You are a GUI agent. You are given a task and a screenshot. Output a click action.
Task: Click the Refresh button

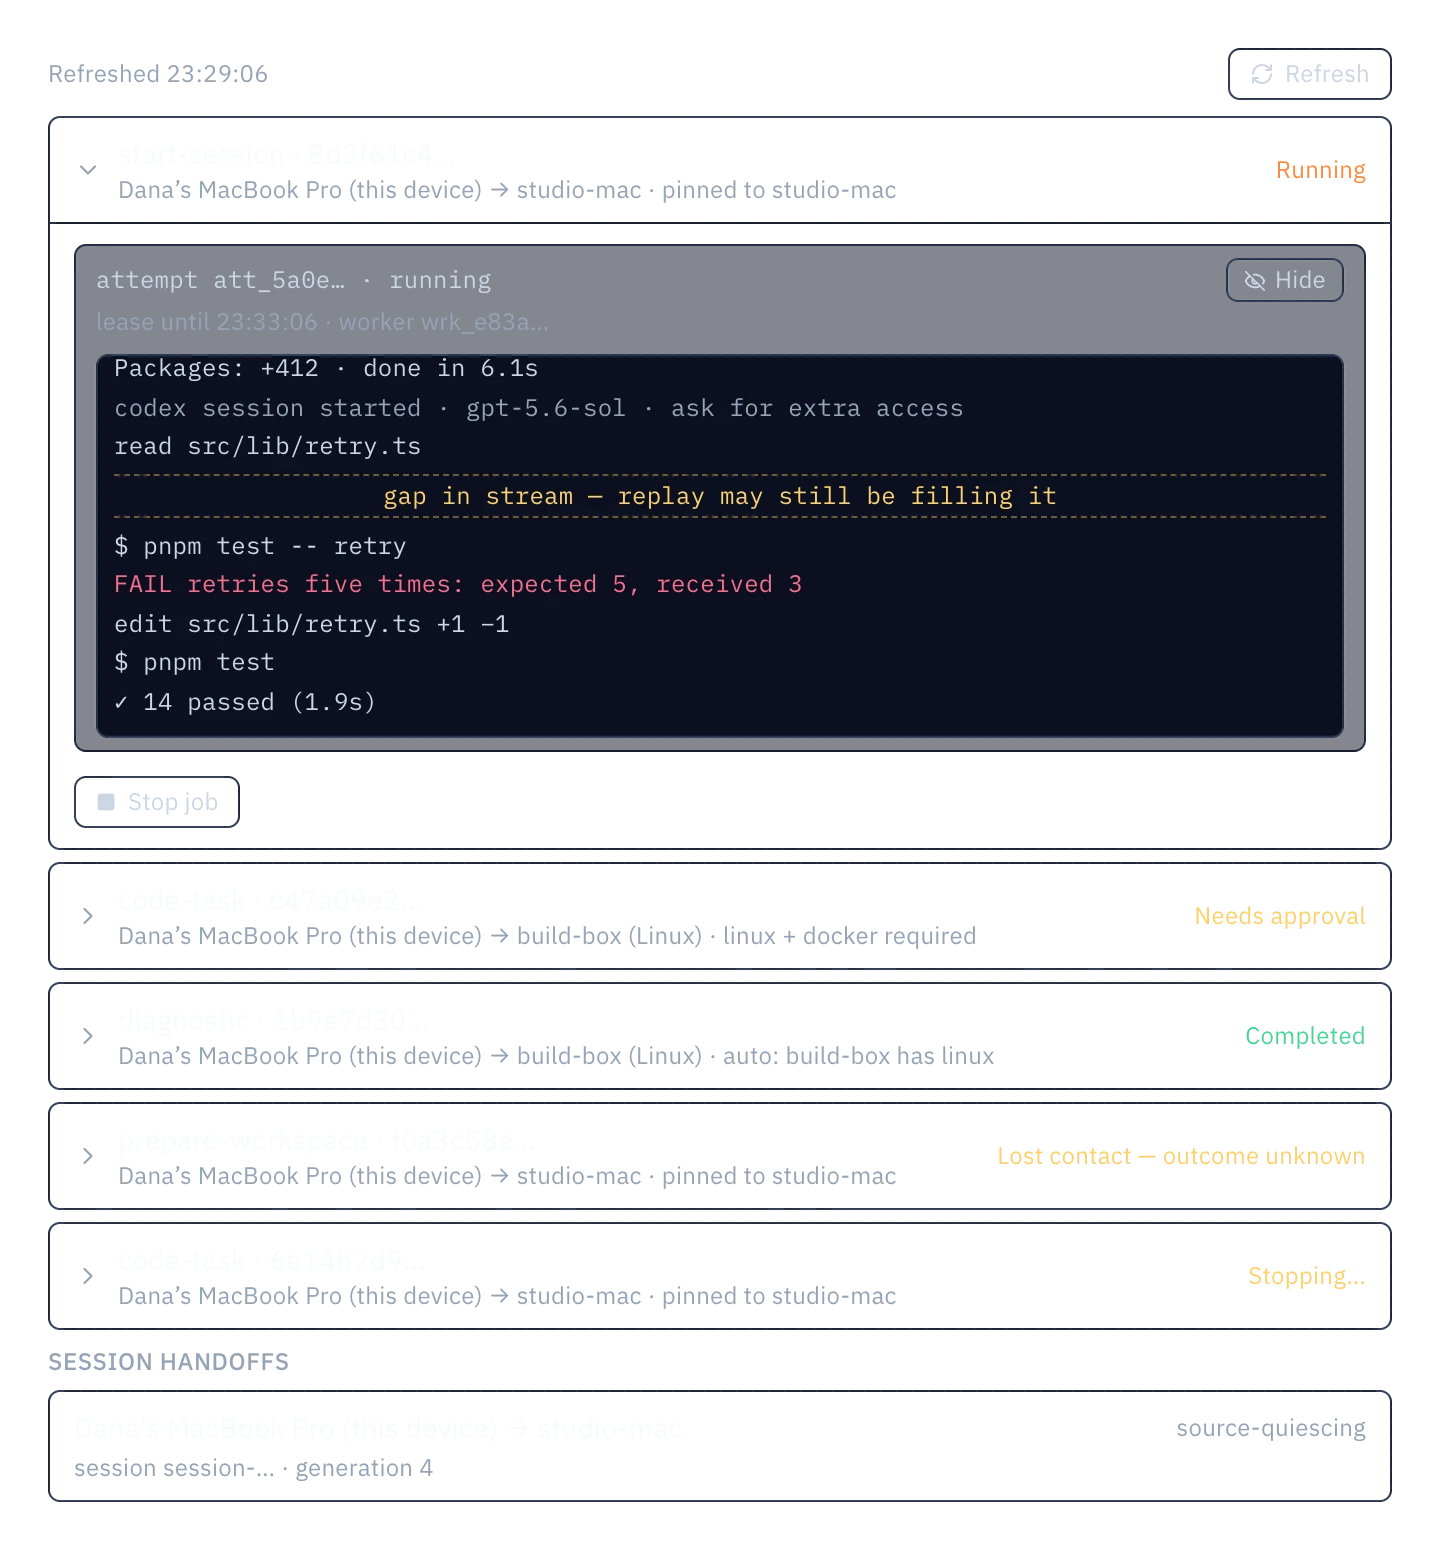coord(1309,74)
